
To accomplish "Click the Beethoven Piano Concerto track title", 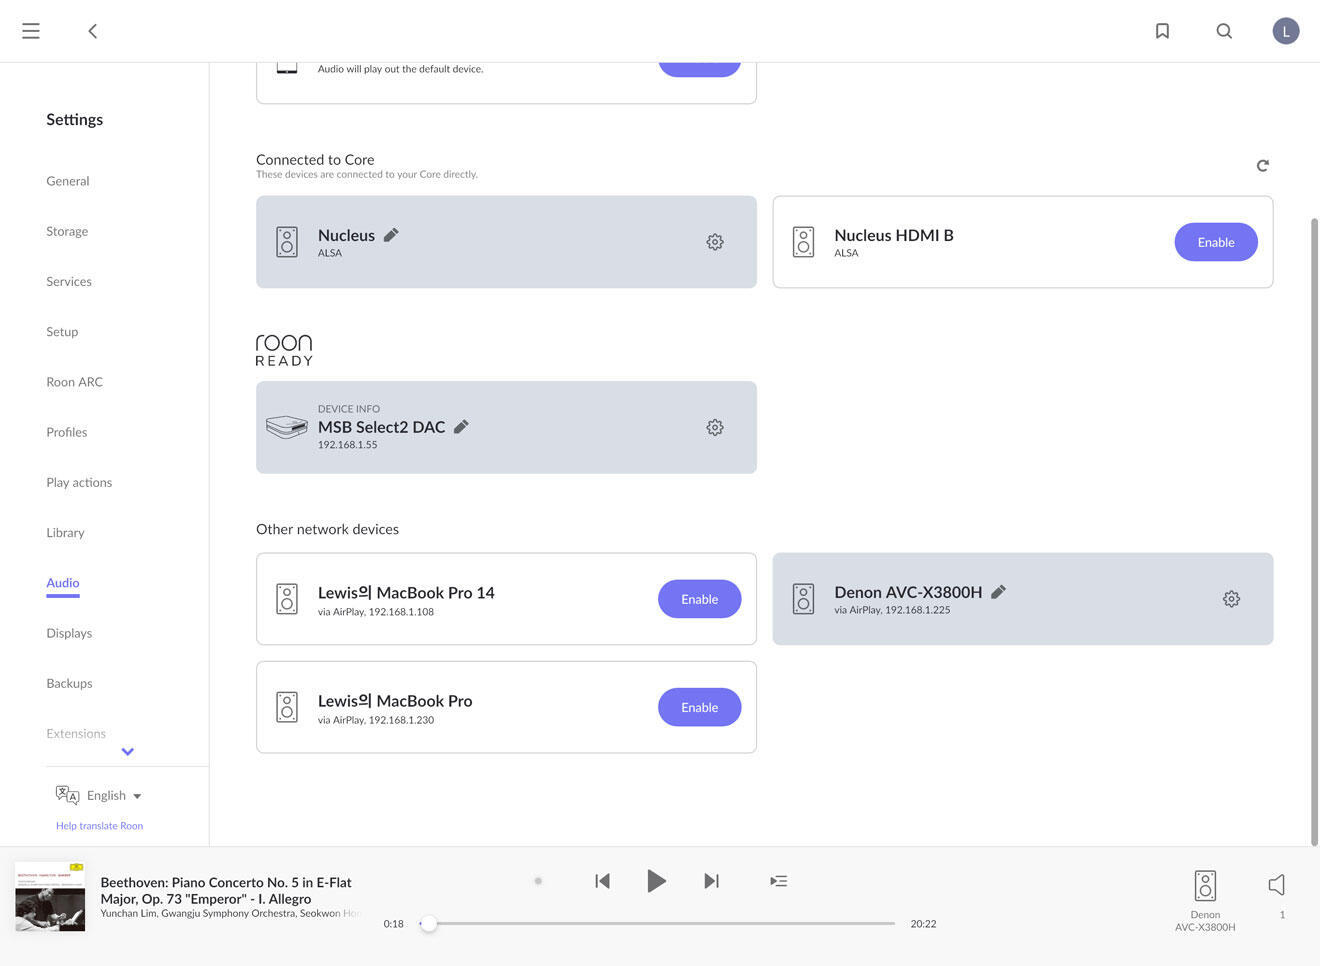I will [x=226, y=890].
